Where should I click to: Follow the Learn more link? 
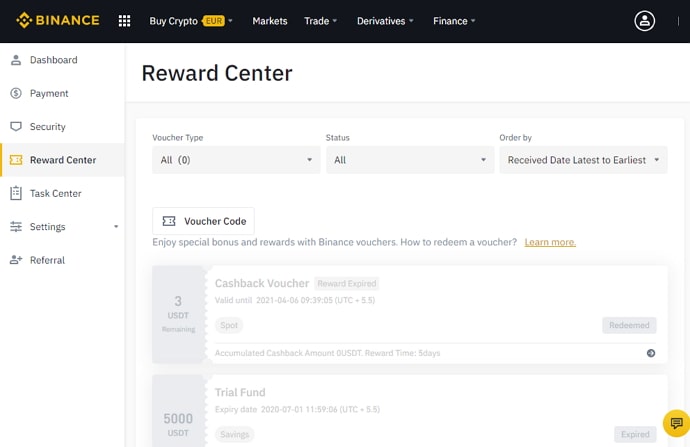point(550,242)
